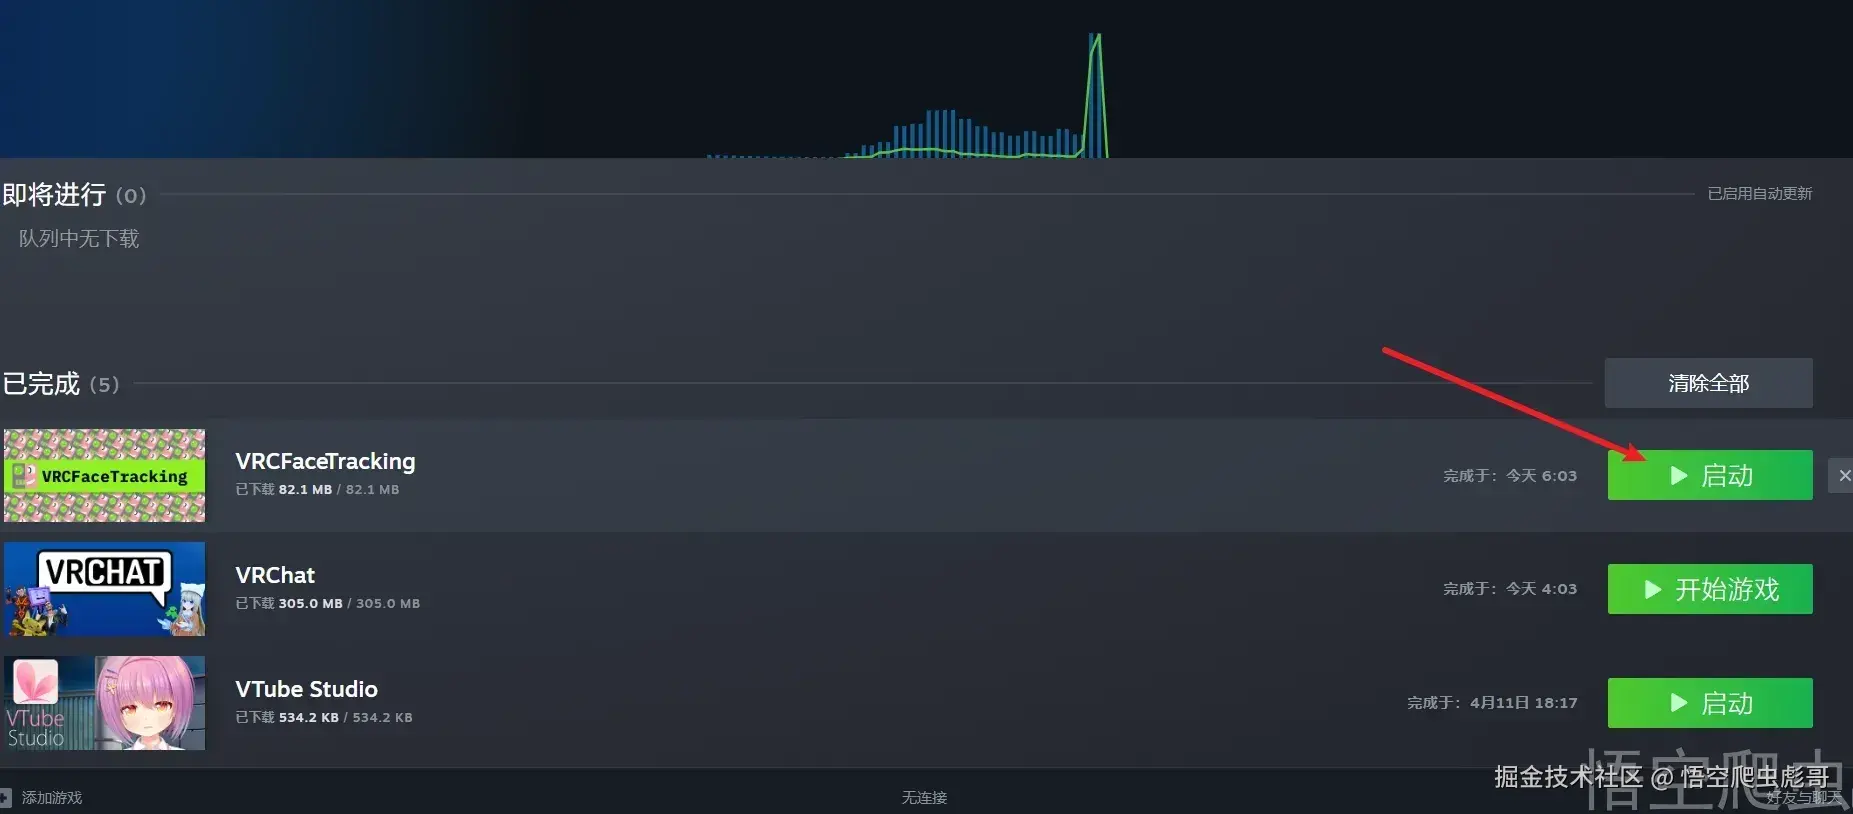Open the 已启用自动更新 auto-update setting
The width and height of the screenshot is (1853, 814).
click(x=1760, y=193)
